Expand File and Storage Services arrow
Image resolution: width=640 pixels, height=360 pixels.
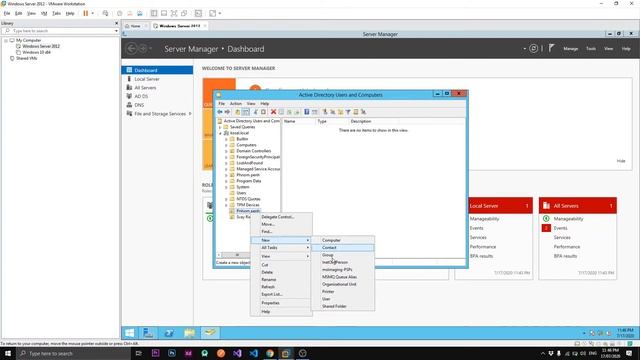coord(190,114)
